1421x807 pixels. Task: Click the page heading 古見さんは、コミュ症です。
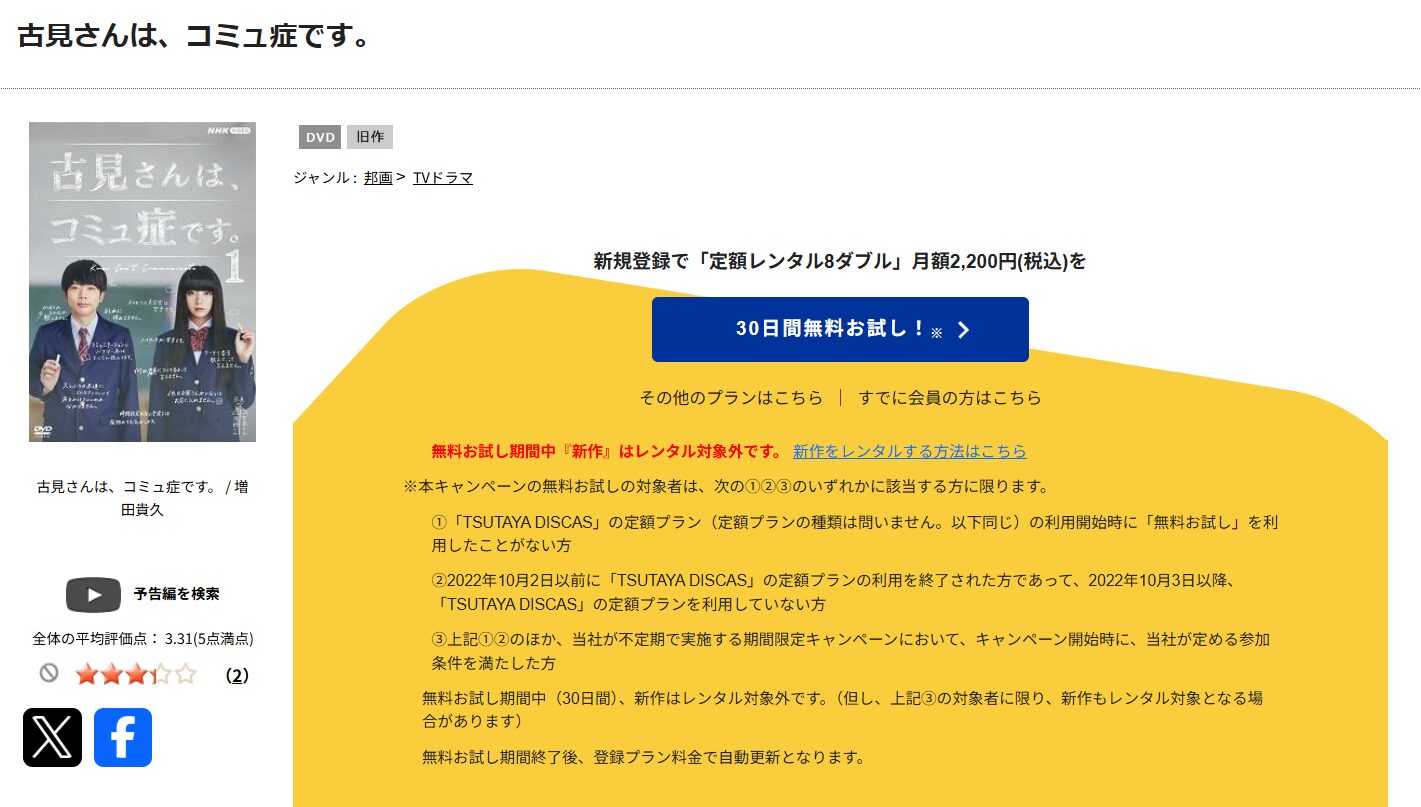(x=195, y=36)
